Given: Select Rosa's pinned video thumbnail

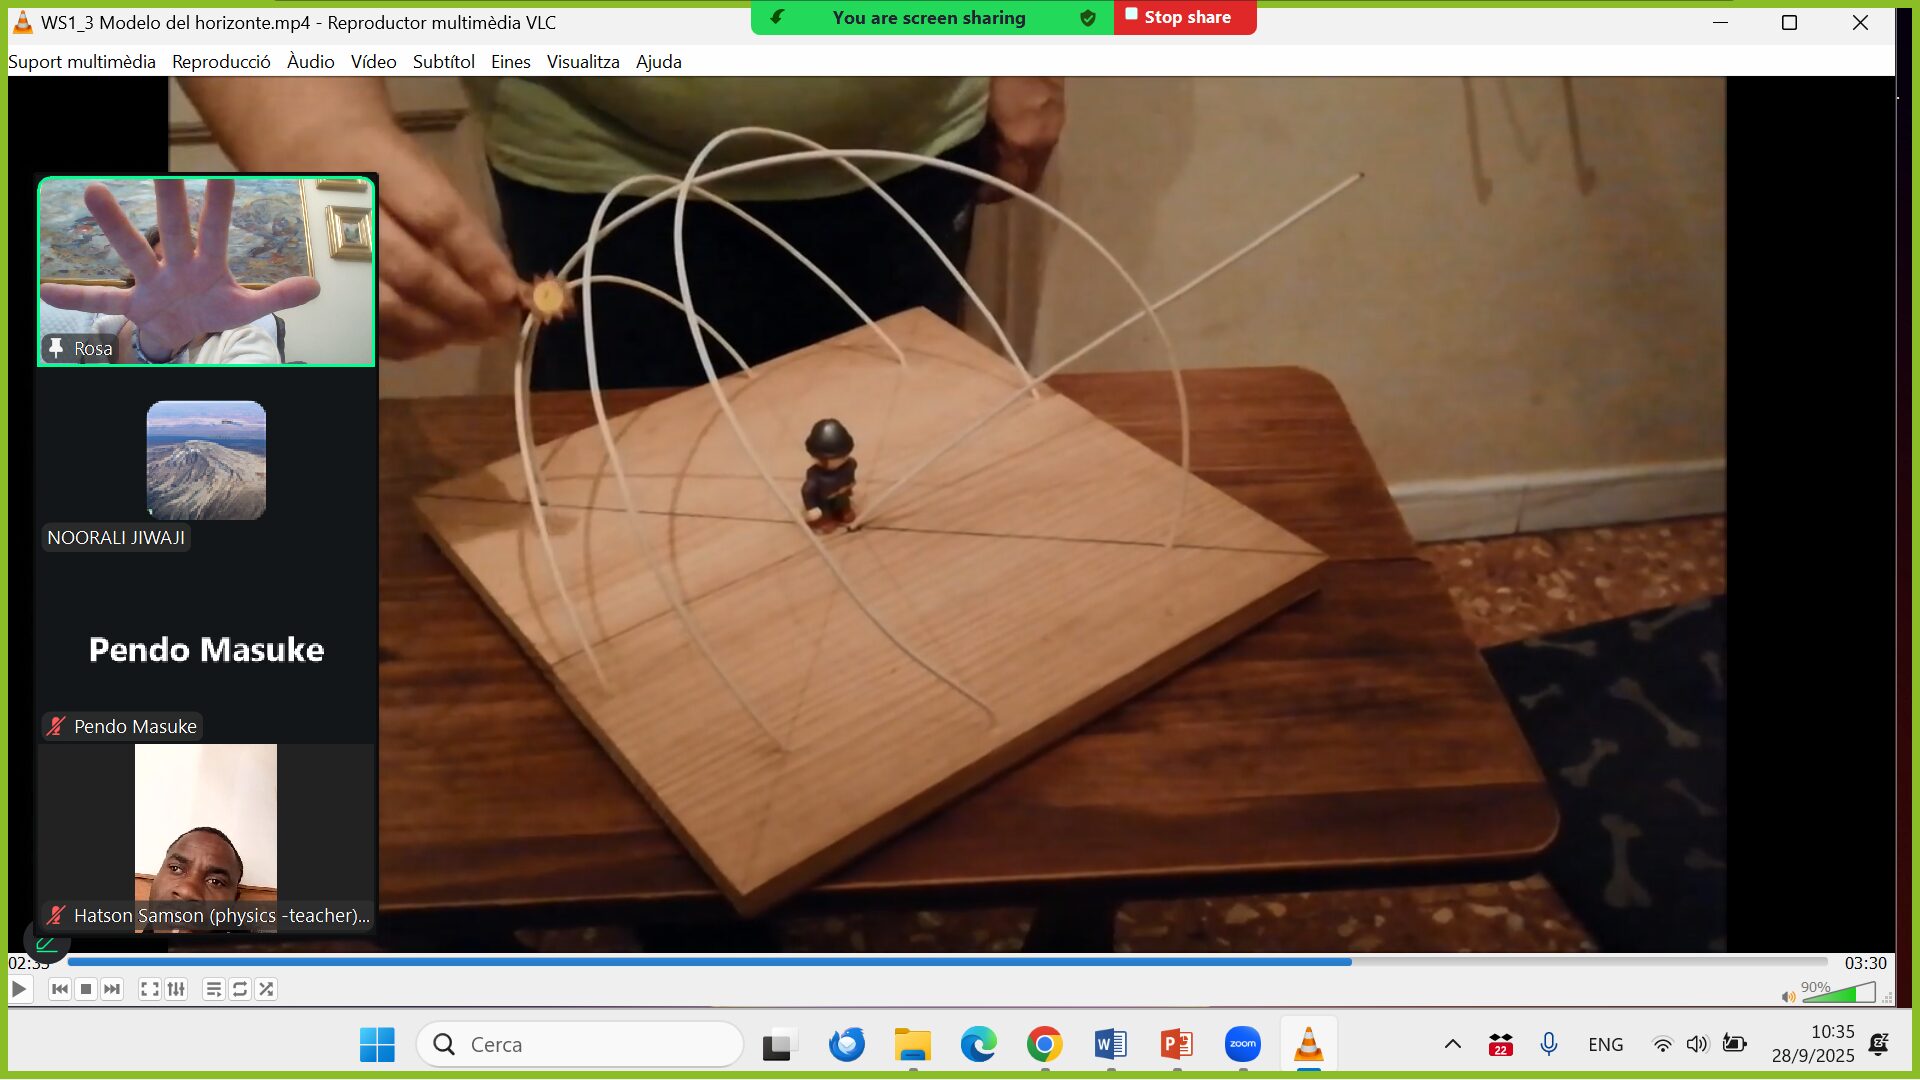Looking at the screenshot, I should pyautogui.click(x=206, y=272).
